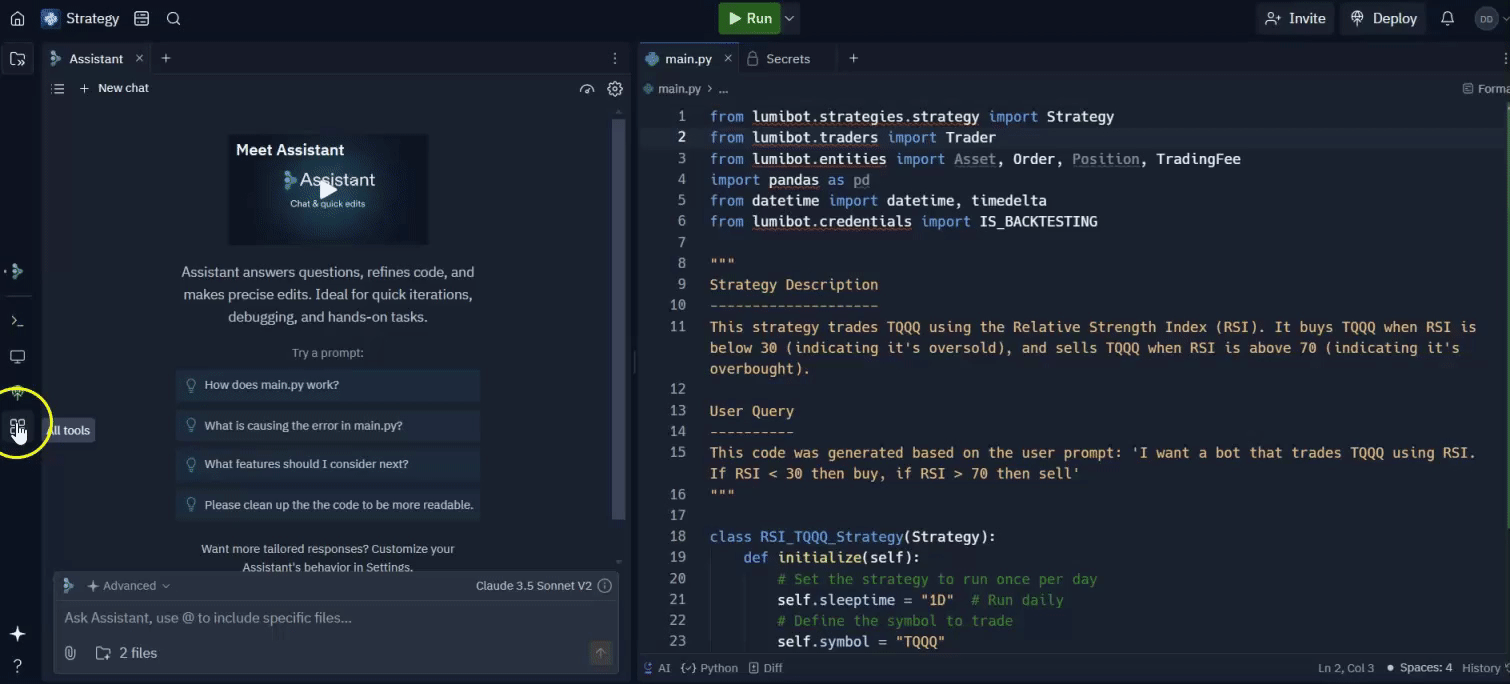Open the sparkle icon at sidebar bottom
The width and height of the screenshot is (1510, 684).
coord(17,634)
